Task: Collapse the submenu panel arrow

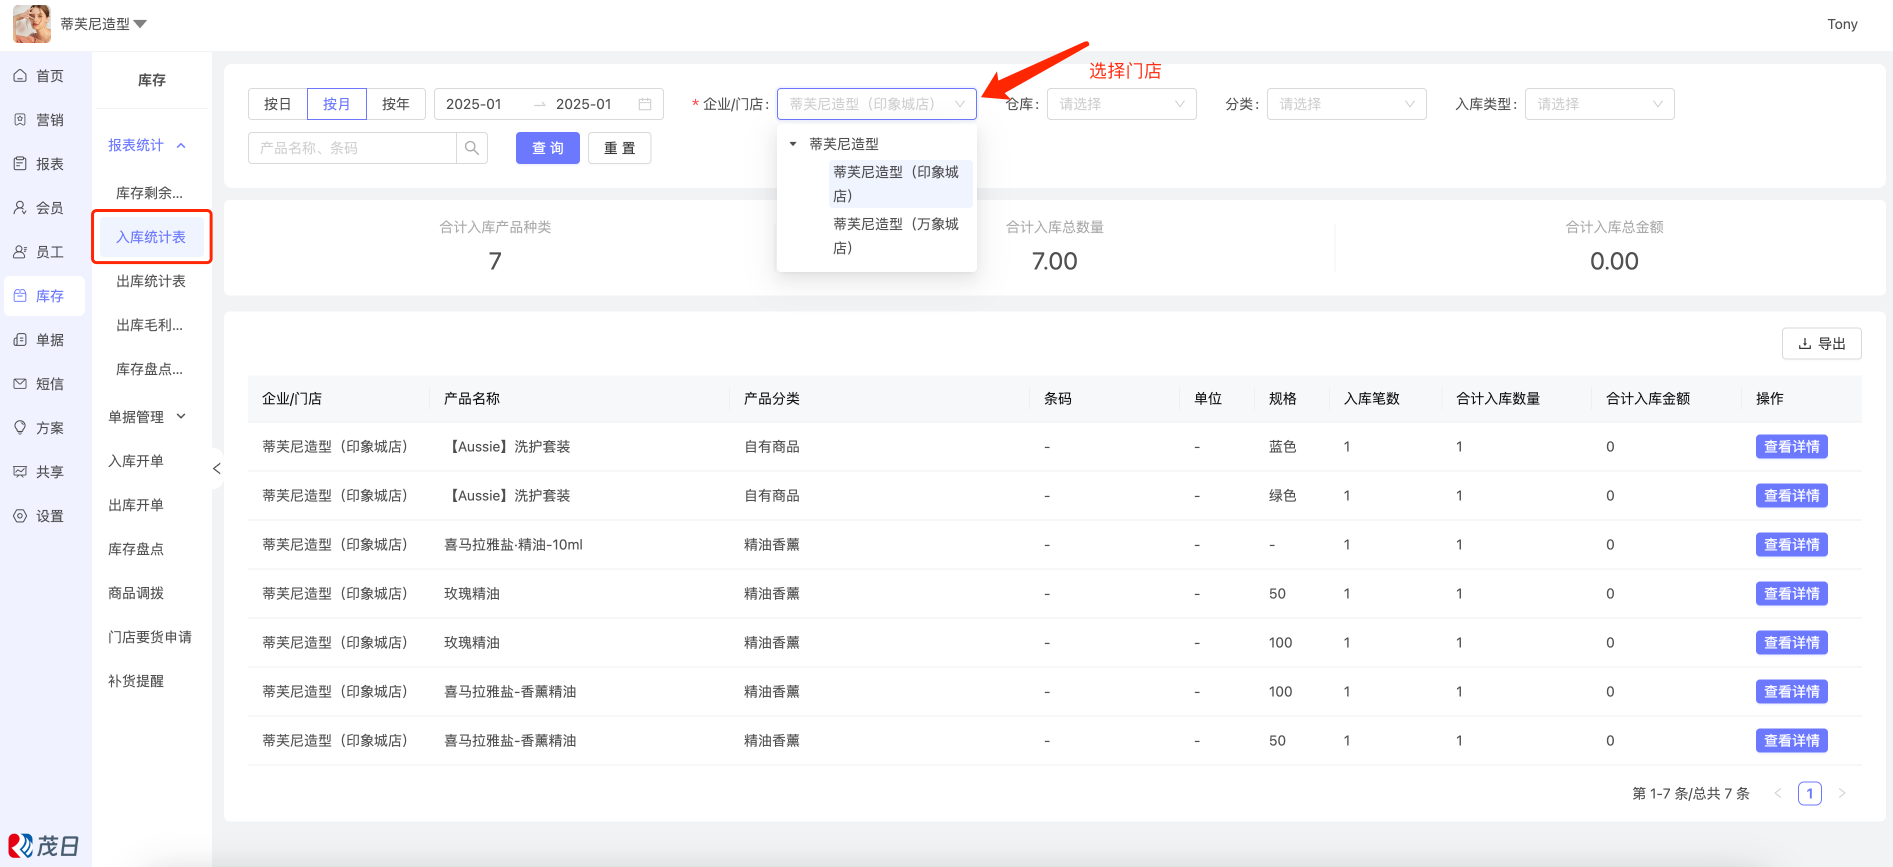Action: [x=216, y=469]
